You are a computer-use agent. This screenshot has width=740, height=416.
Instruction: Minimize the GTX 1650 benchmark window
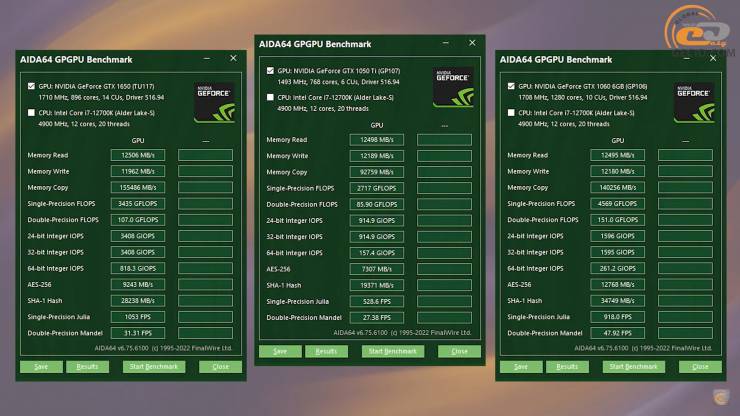(207, 59)
